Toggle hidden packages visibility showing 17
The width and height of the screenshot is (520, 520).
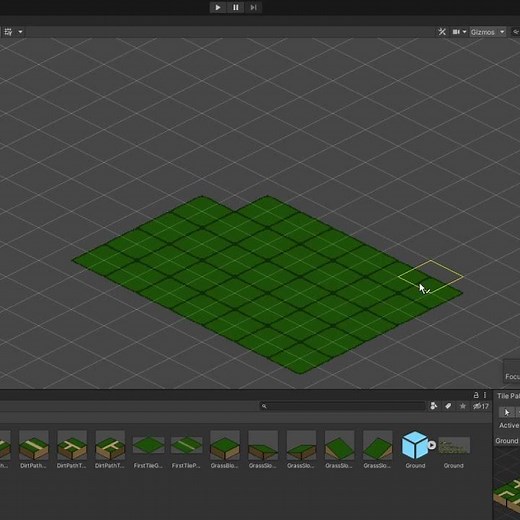pyautogui.click(x=481, y=406)
